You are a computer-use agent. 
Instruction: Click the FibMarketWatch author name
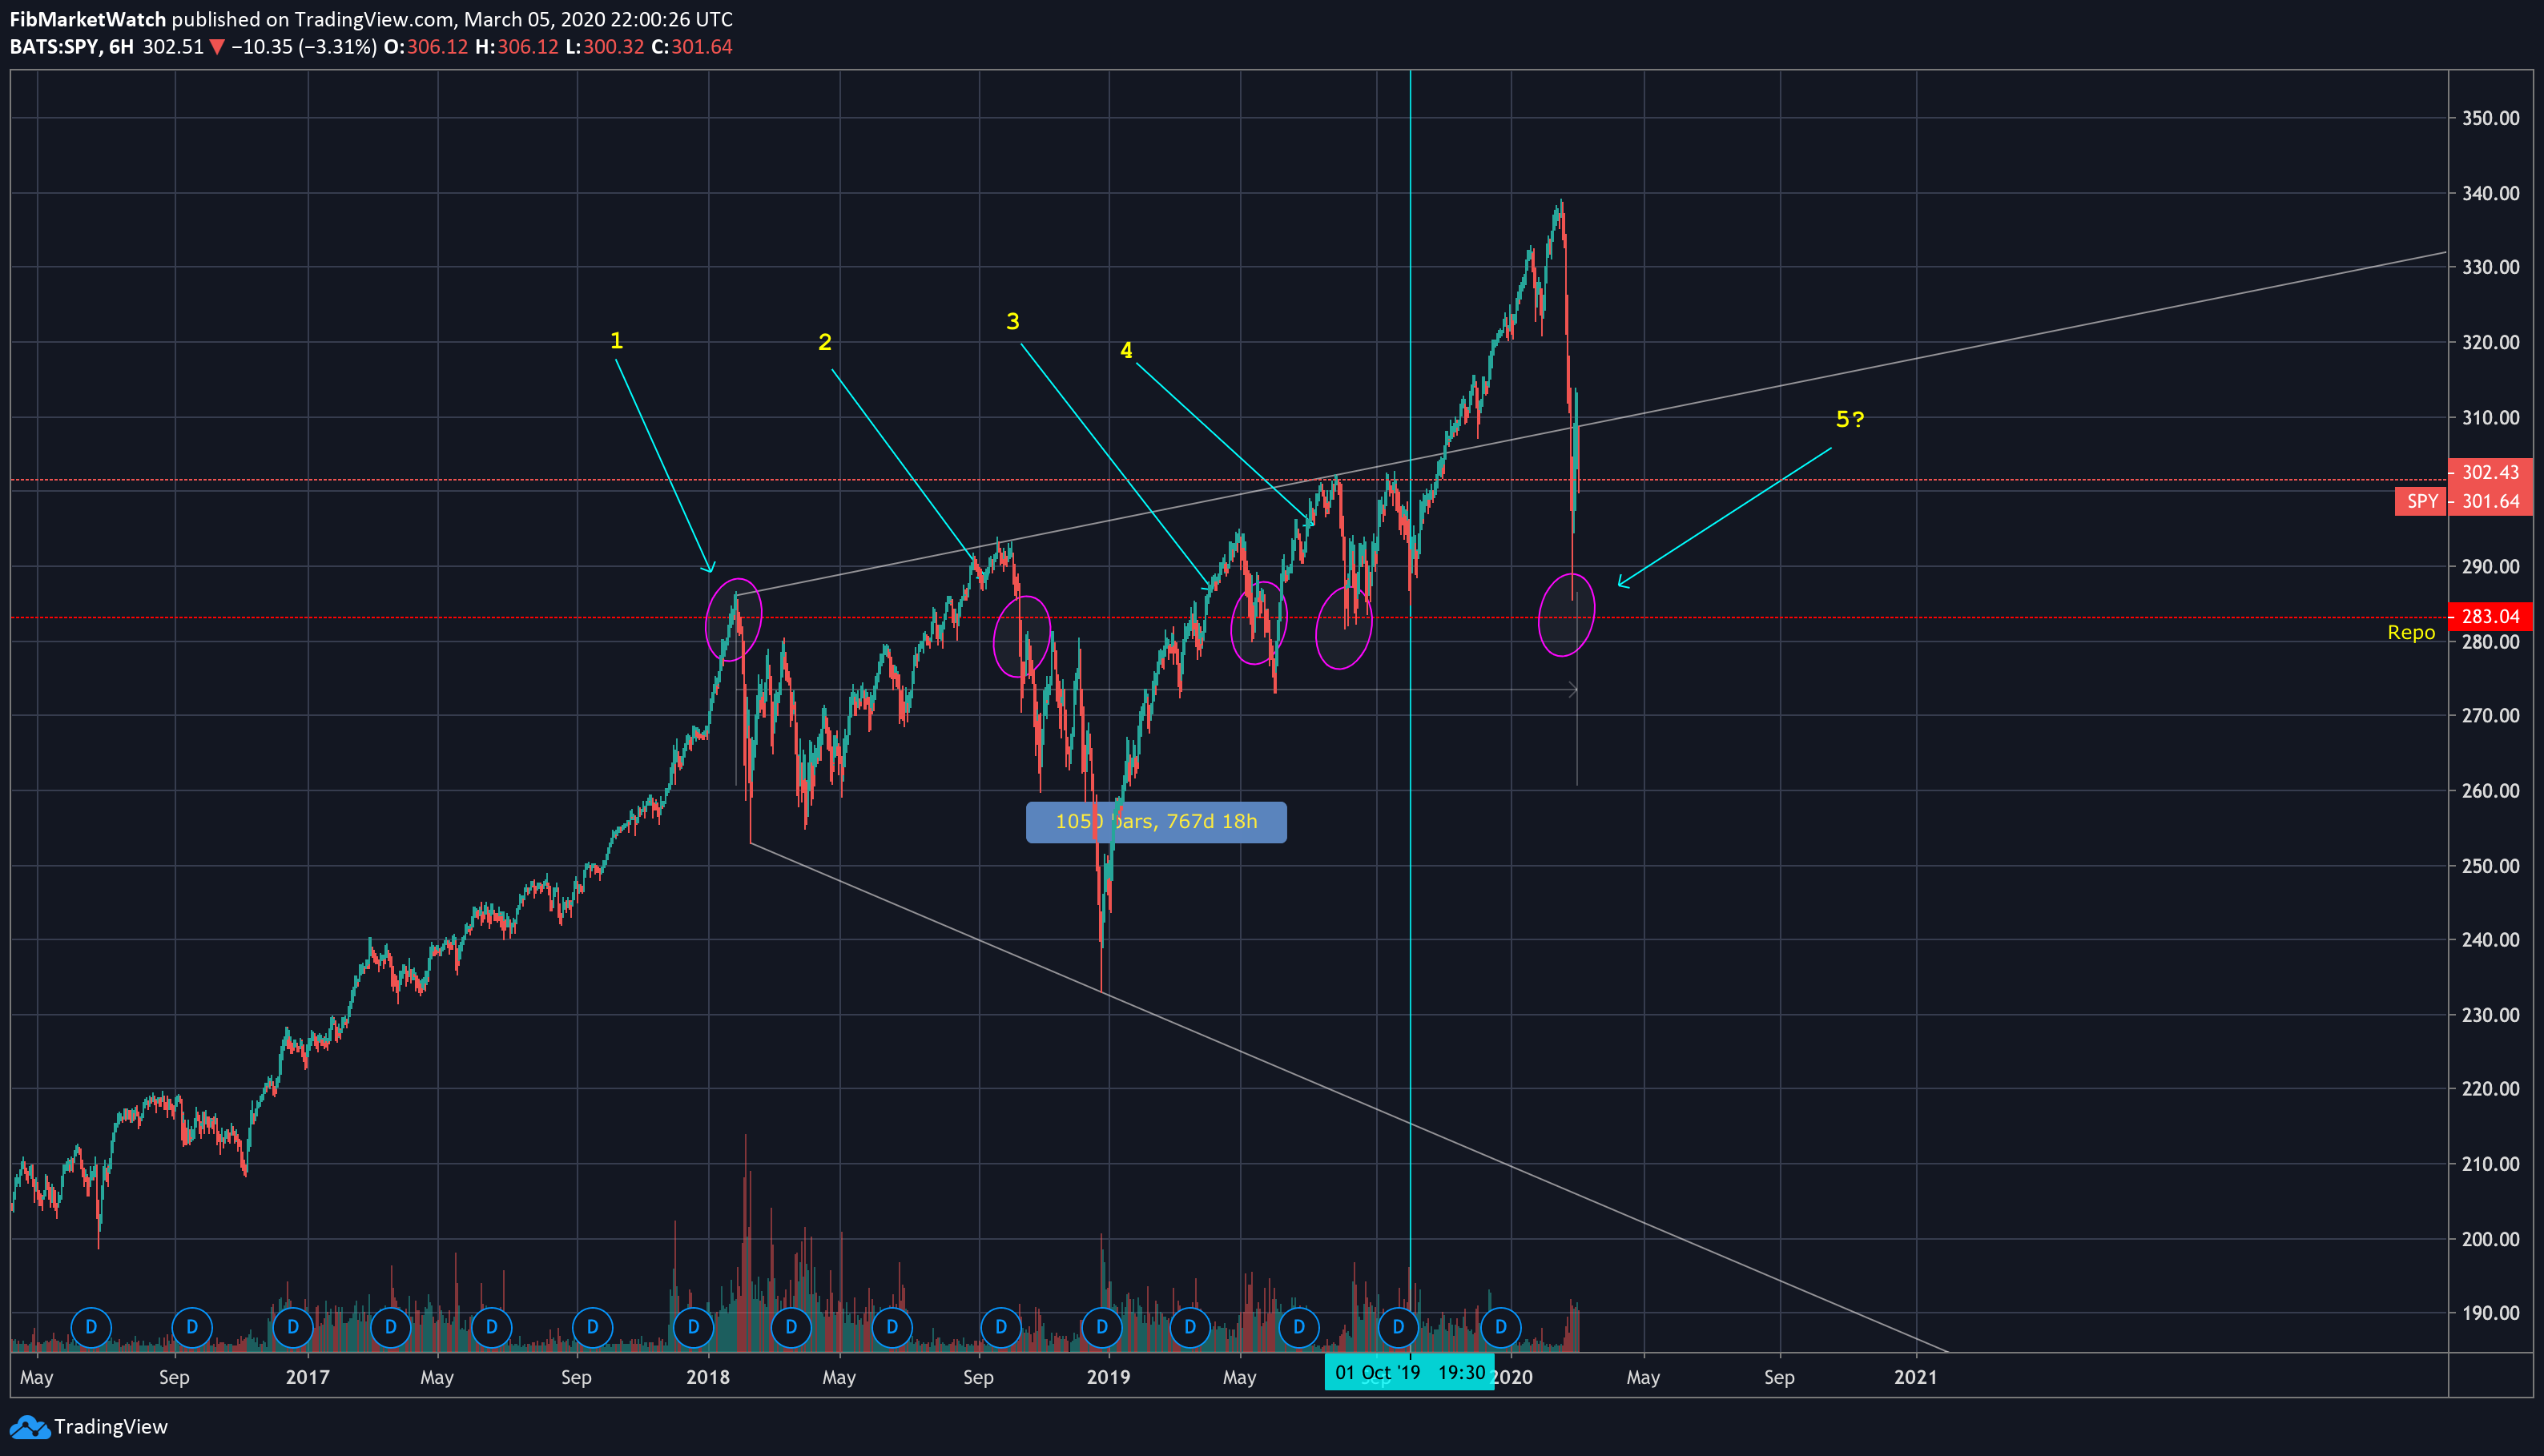point(88,19)
